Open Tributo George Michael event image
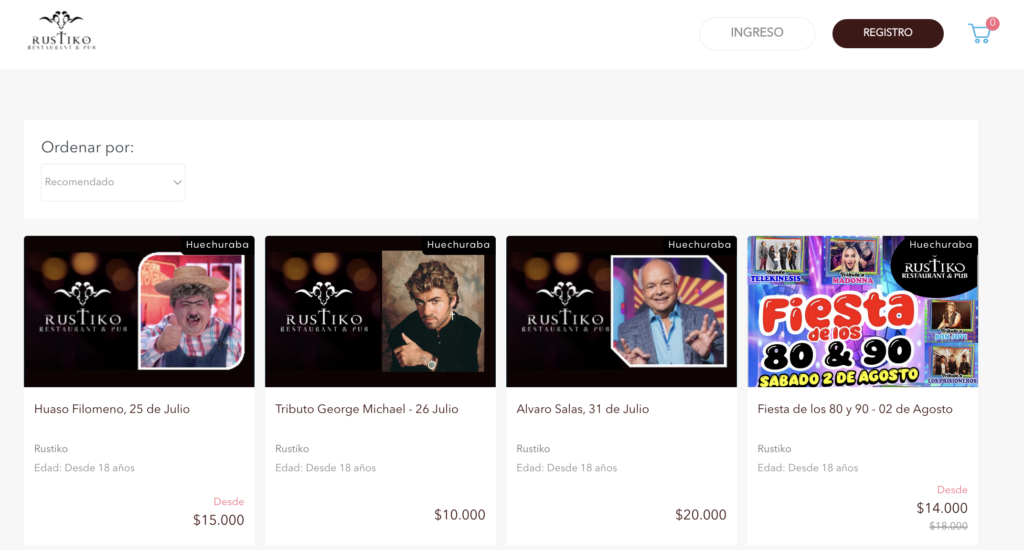The image size is (1024, 550). 380,311
